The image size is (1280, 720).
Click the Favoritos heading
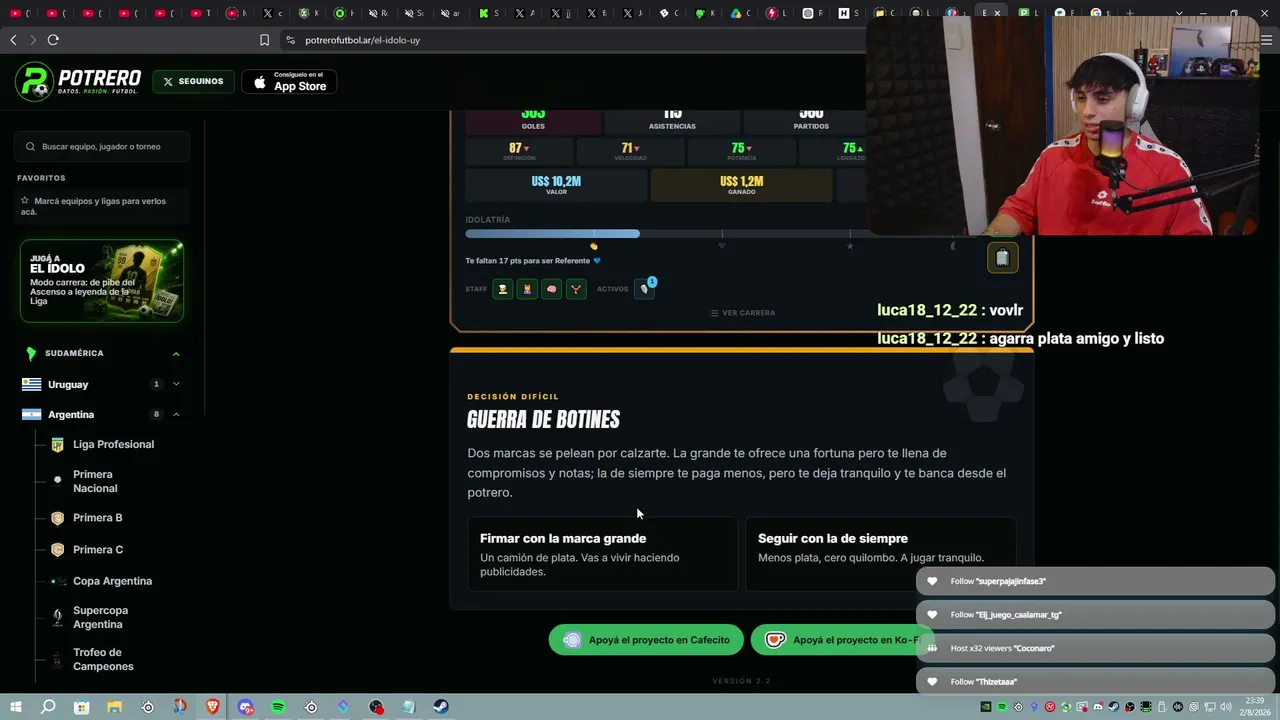[41, 178]
